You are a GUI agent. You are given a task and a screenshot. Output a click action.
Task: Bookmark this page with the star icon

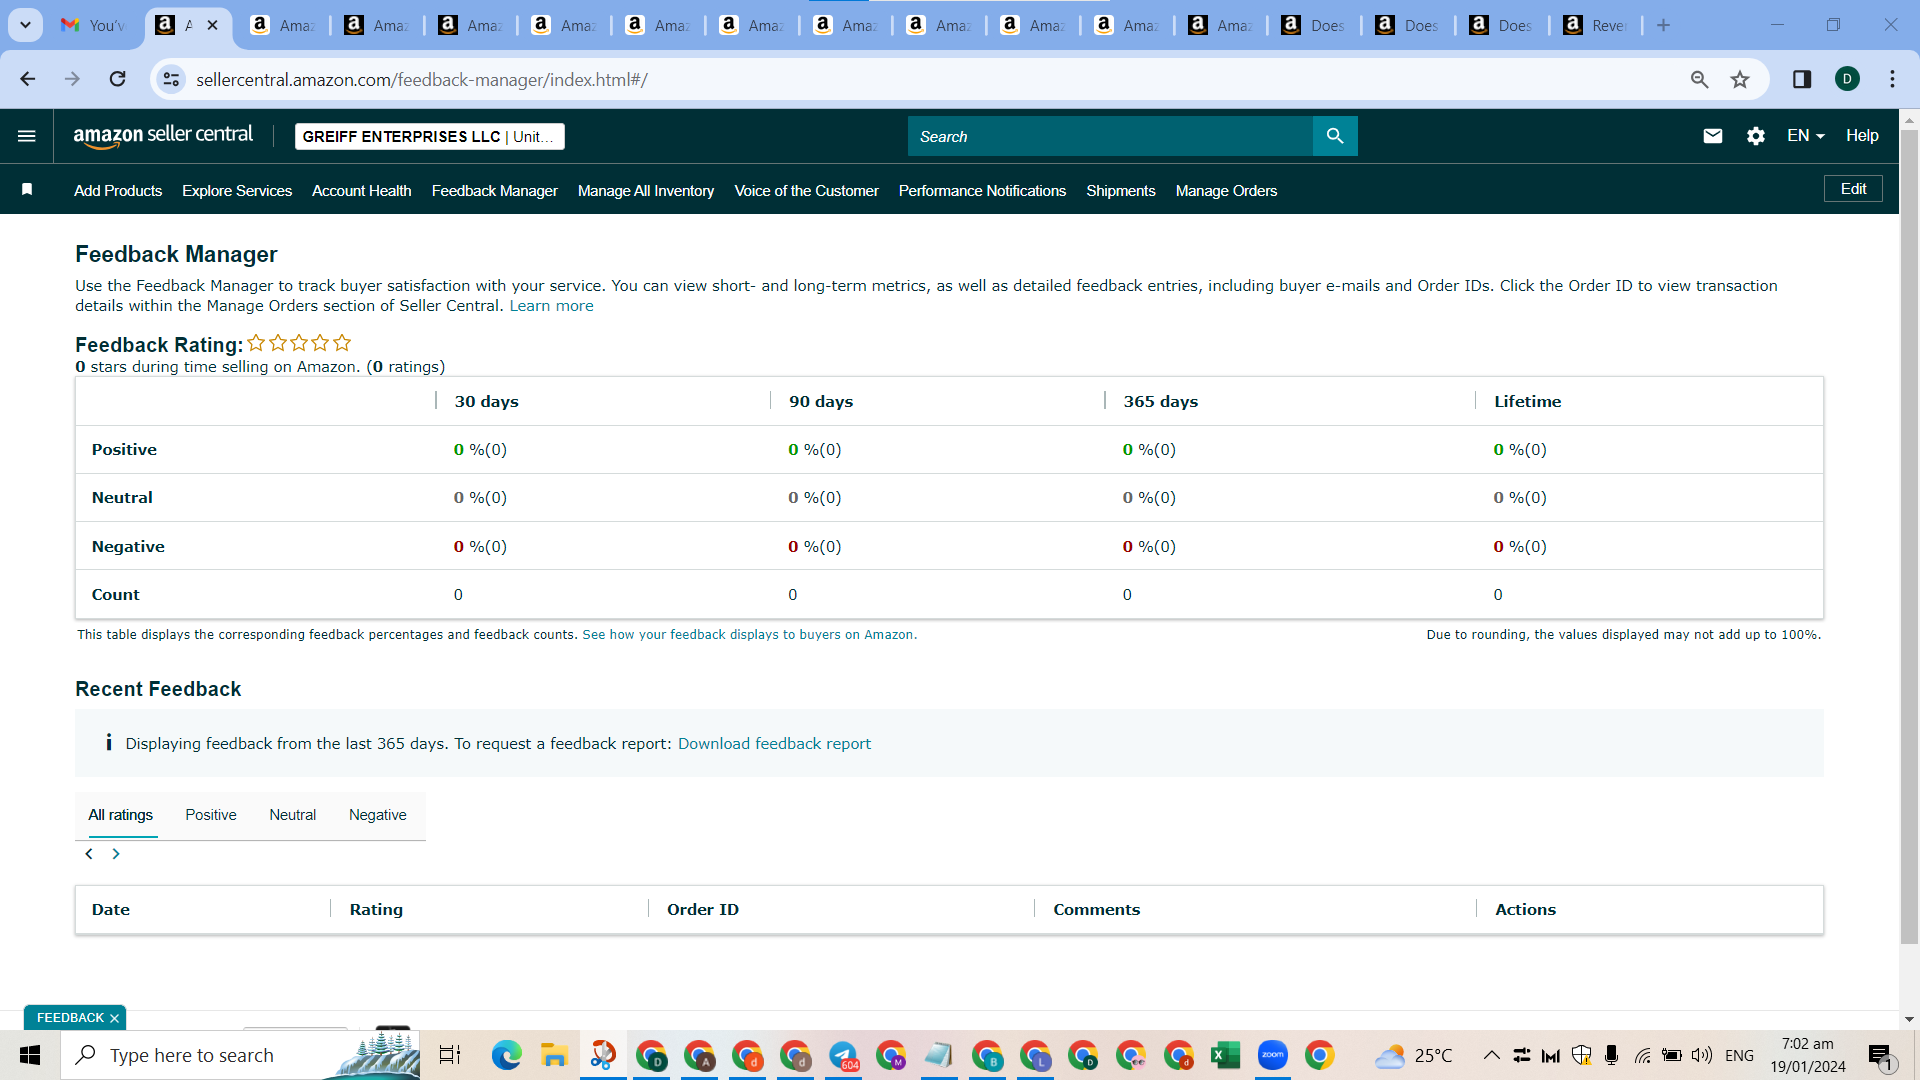point(1740,79)
